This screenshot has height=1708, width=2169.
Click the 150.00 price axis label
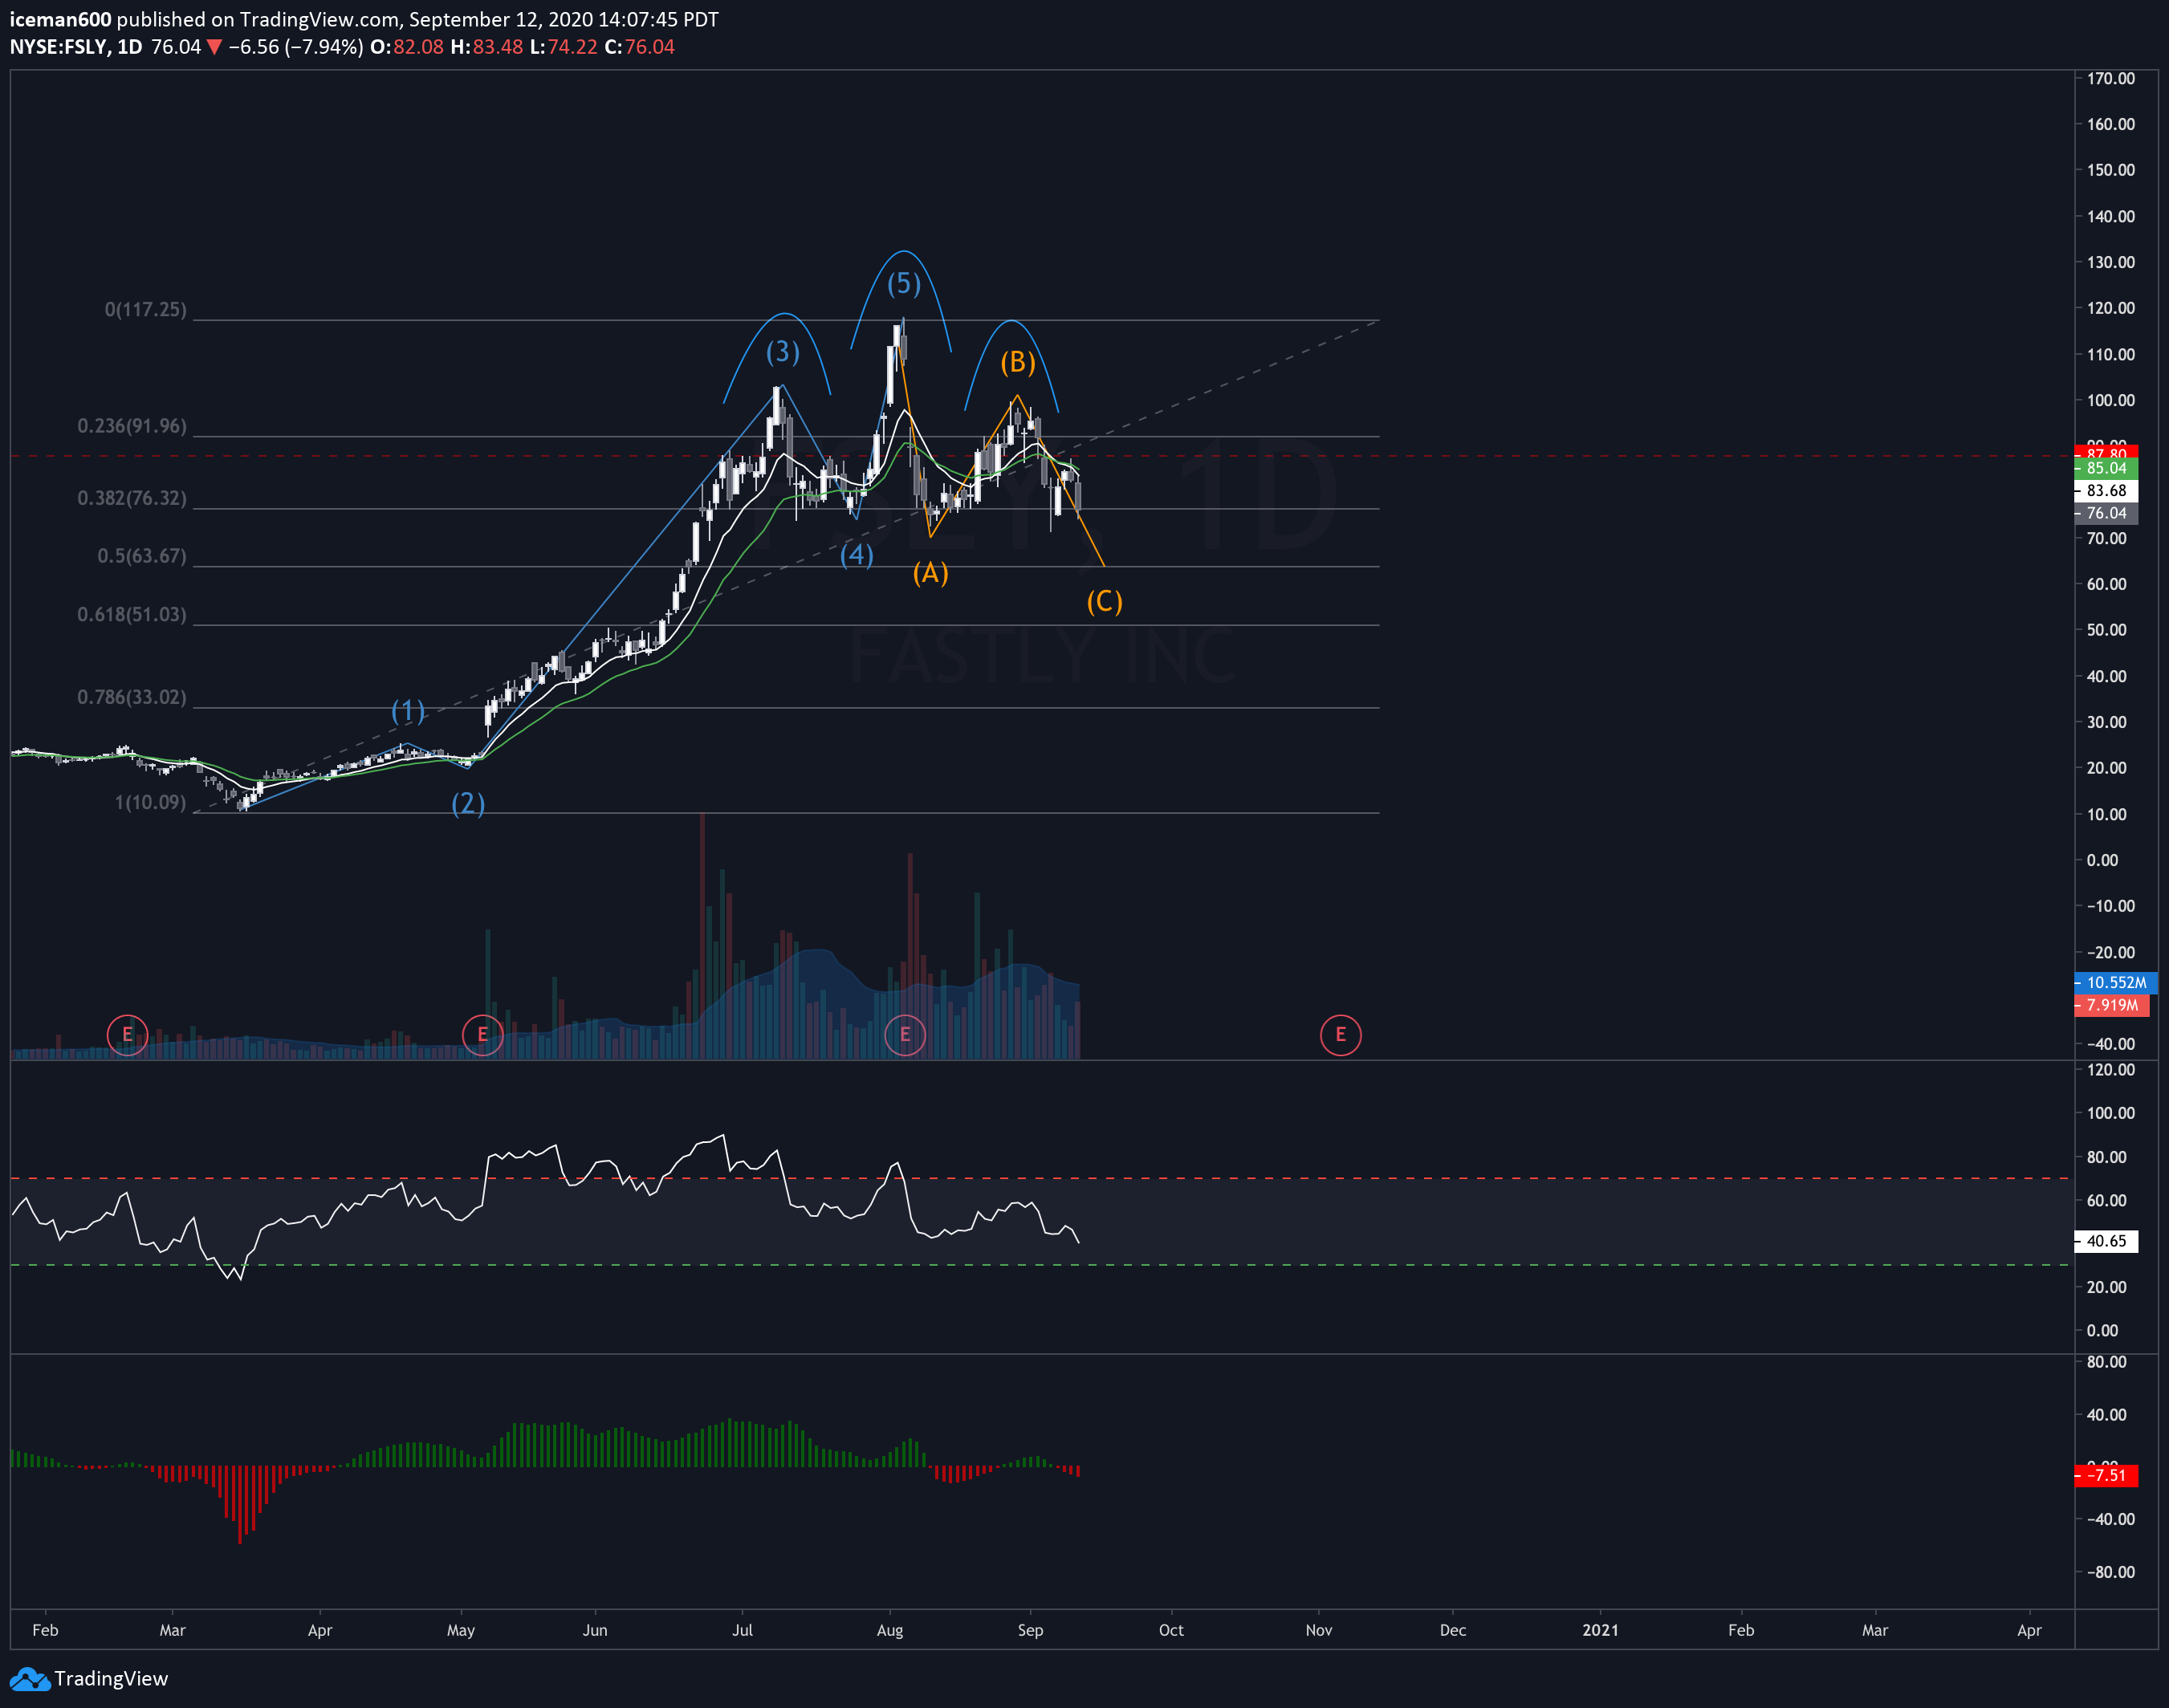pos(2110,170)
